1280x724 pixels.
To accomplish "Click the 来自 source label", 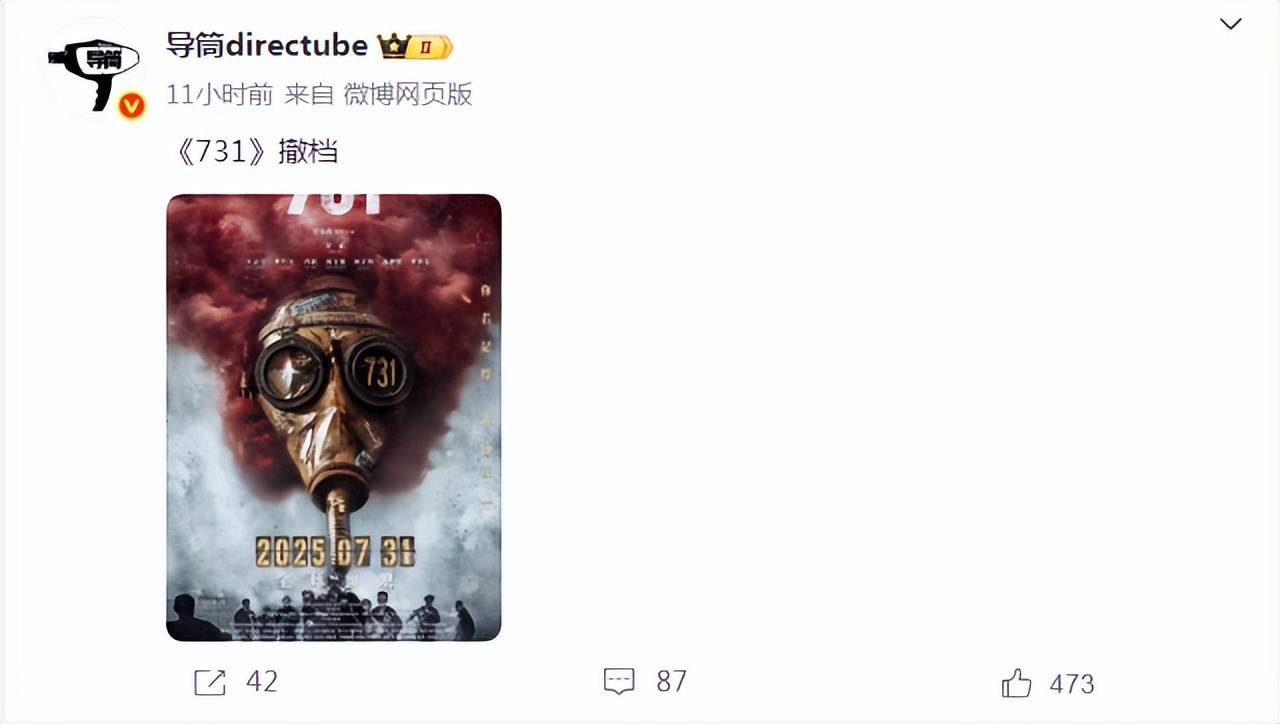I will [x=308, y=95].
